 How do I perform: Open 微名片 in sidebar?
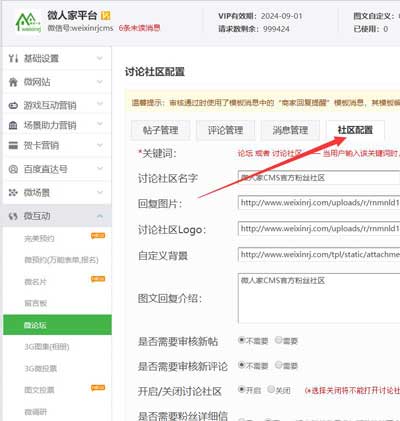(x=35, y=282)
